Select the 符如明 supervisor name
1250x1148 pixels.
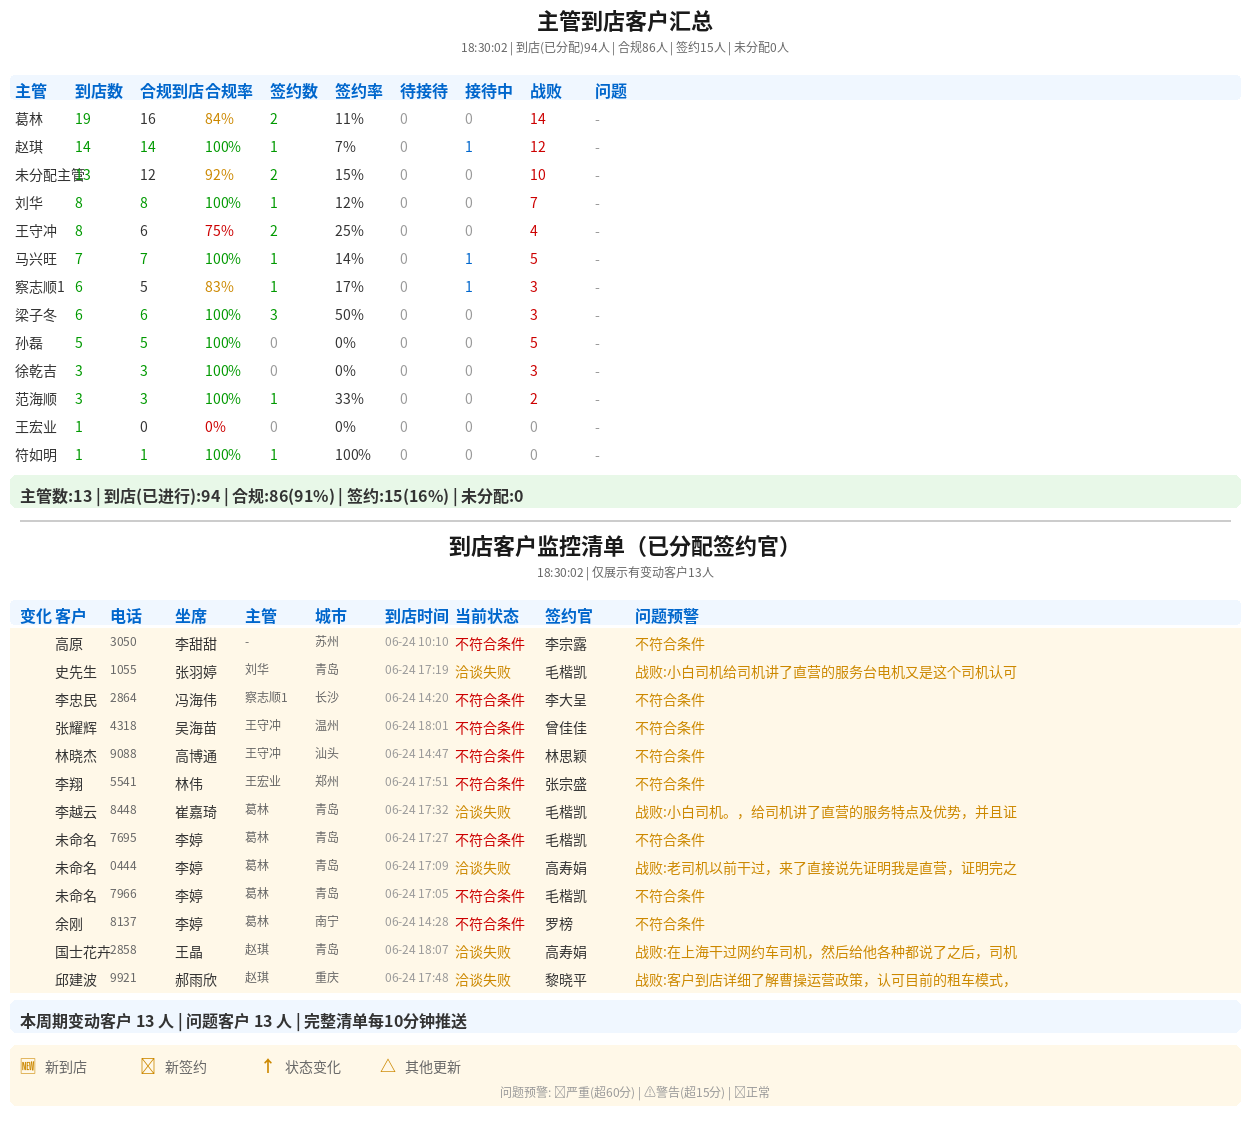click(x=36, y=455)
